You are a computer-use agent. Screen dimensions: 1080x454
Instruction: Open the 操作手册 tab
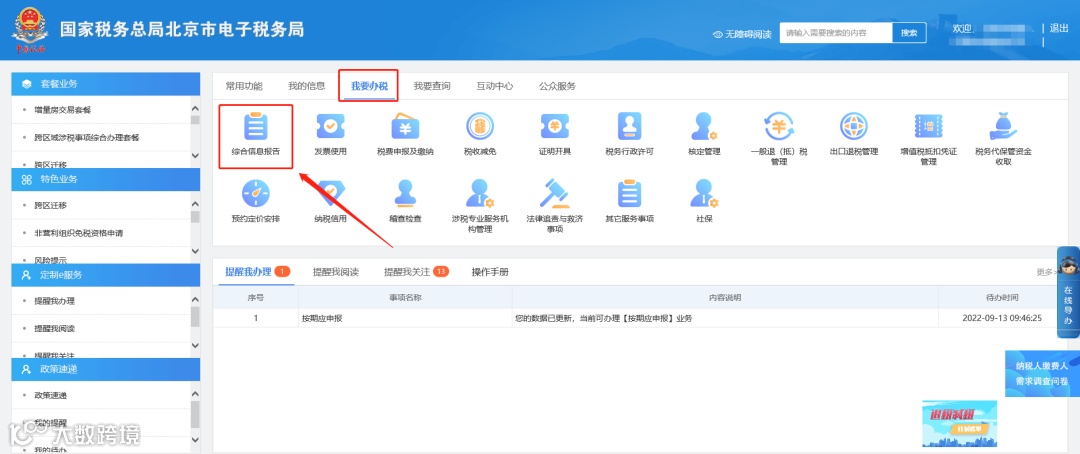490,271
